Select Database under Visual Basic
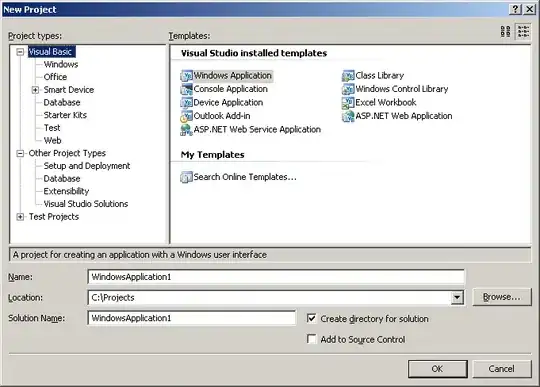 (62, 103)
